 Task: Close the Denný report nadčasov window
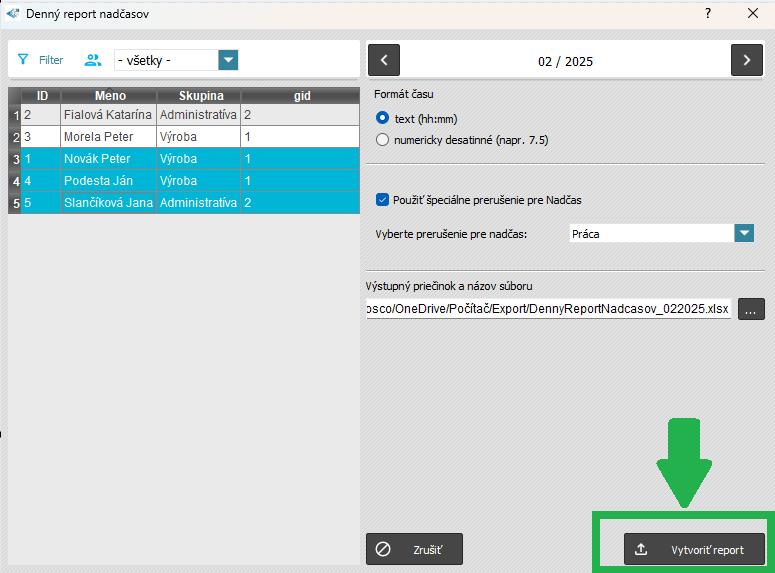pos(752,14)
